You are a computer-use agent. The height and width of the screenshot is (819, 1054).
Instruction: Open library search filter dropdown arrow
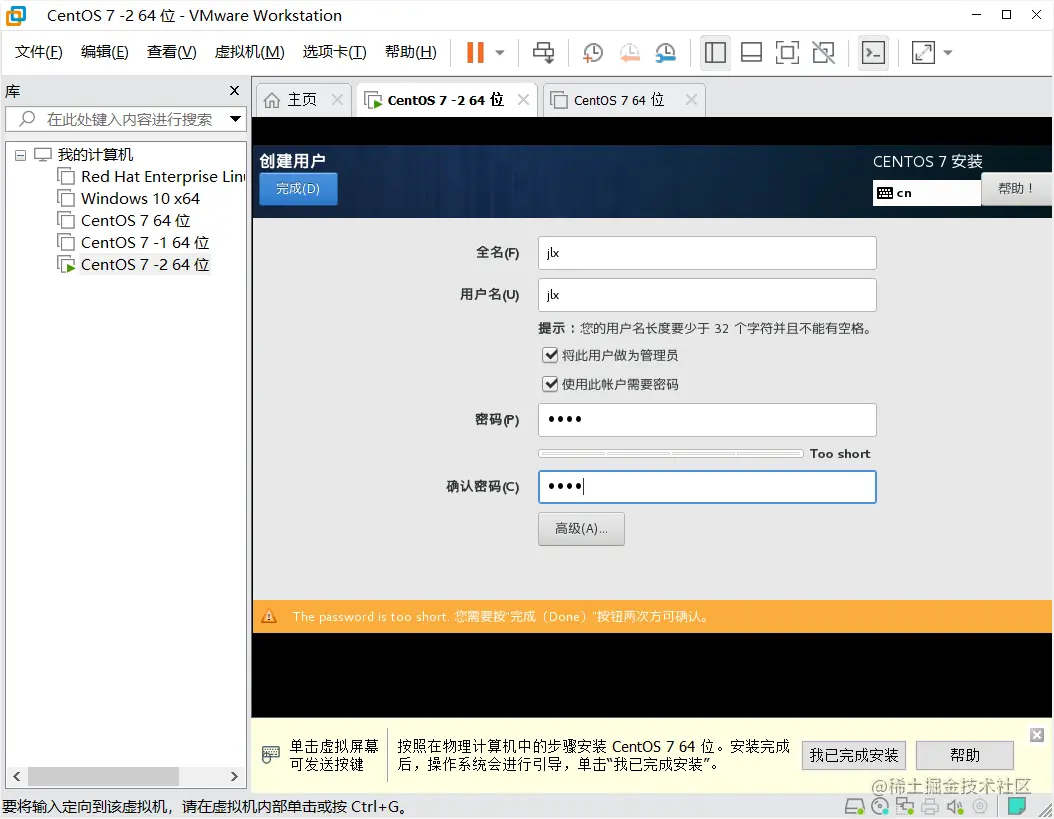tap(235, 119)
